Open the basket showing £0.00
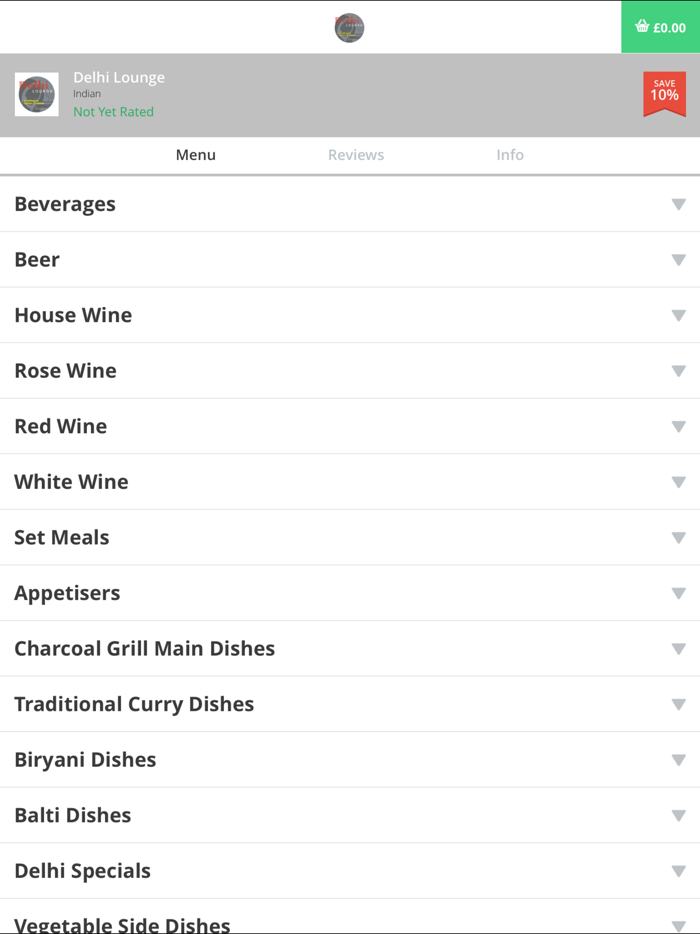Image resolution: width=700 pixels, height=934 pixels. point(660,27)
